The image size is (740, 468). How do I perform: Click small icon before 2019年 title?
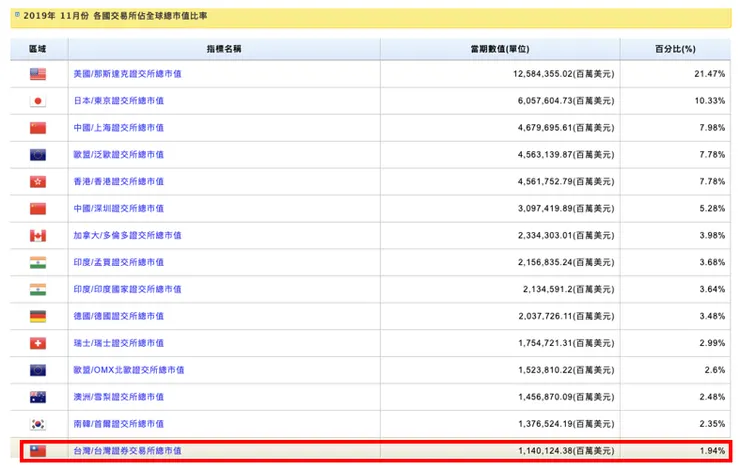click(x=17, y=15)
